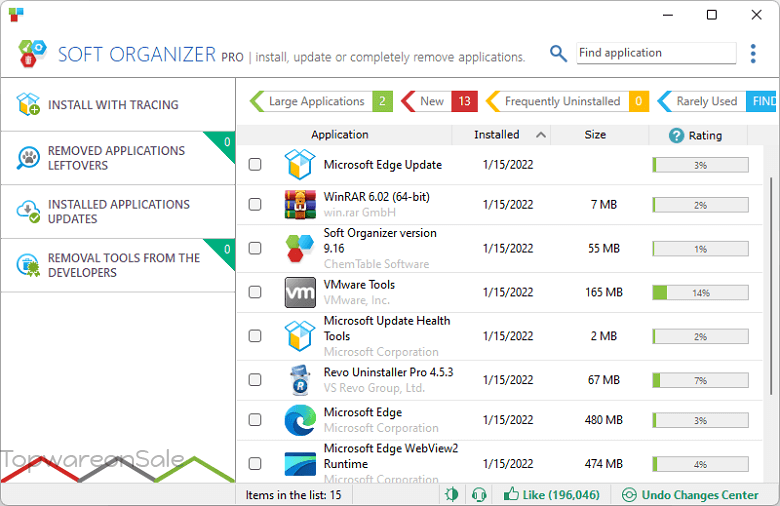Click the Revo Uninstaller 7% rating bar

(x=700, y=380)
